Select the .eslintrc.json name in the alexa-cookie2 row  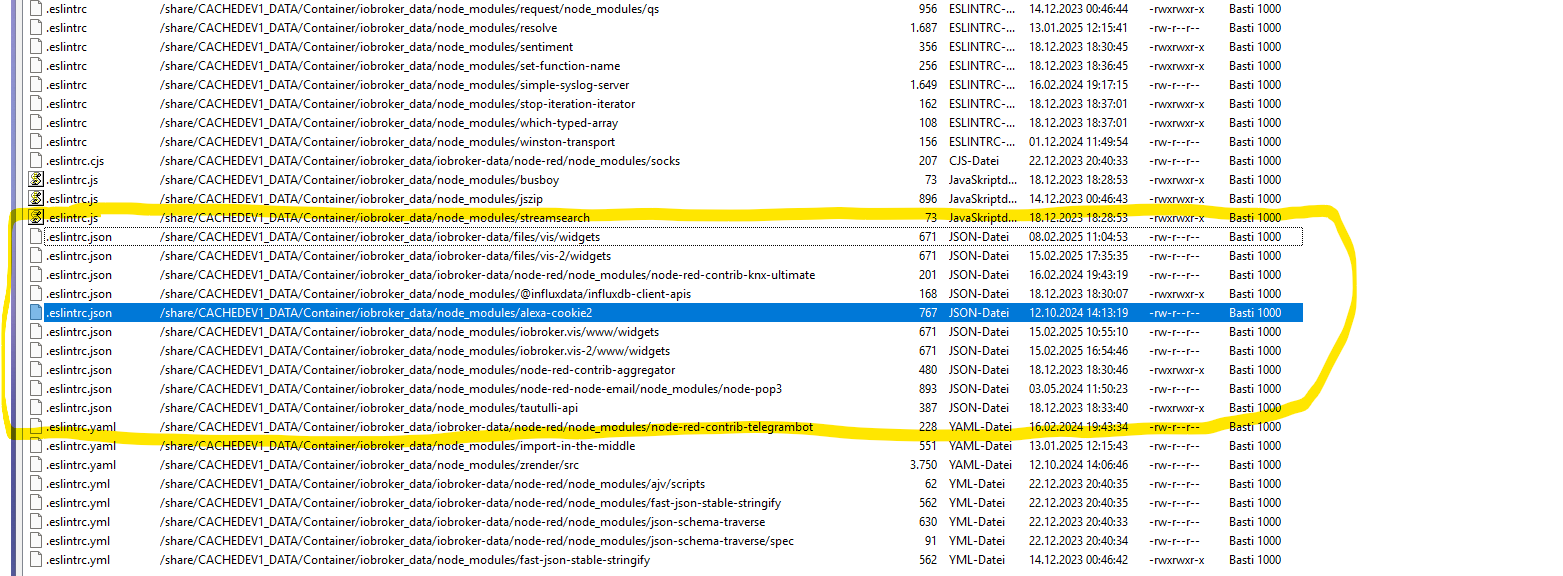[x=79, y=313]
